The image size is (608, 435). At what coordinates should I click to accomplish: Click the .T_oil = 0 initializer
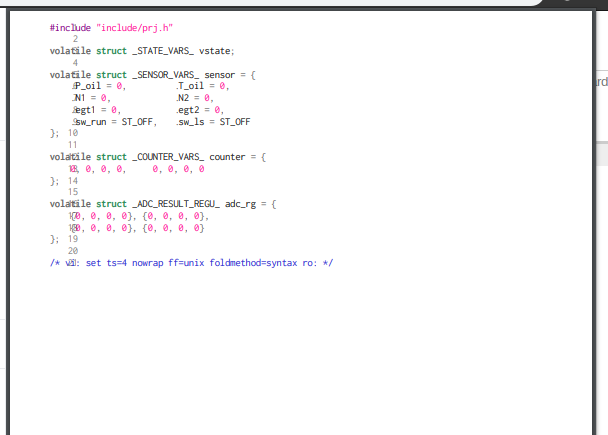pos(200,86)
